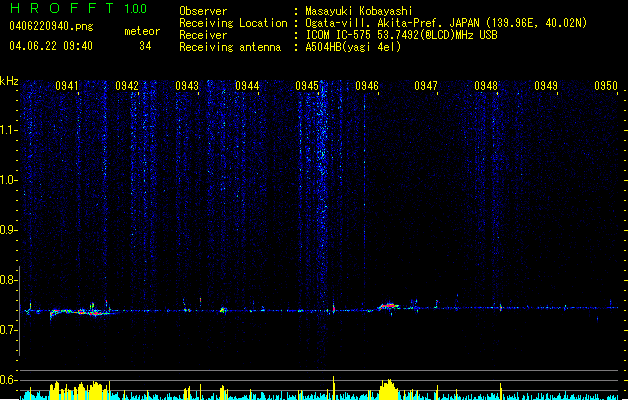Image resolution: width=629 pixels, height=400 pixels.
Task: Click the 'Receiving antenna' label
Action: (x=230, y=47)
